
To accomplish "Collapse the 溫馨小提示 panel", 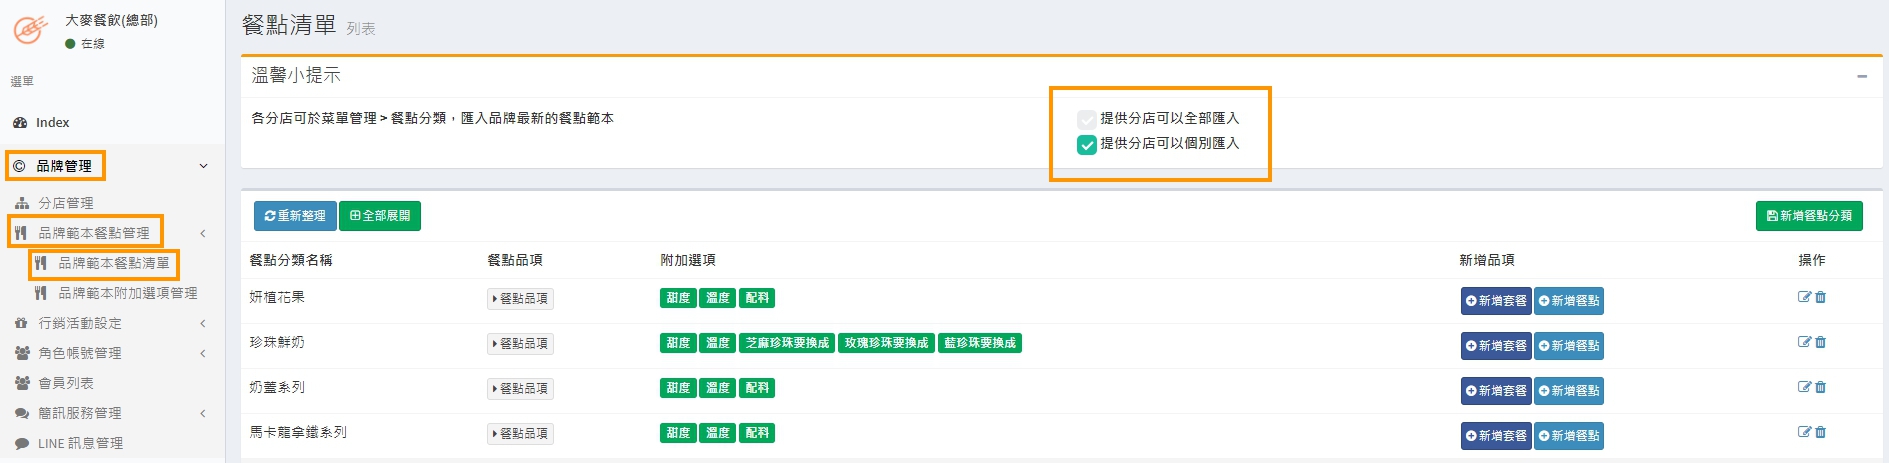I will [x=1861, y=76].
